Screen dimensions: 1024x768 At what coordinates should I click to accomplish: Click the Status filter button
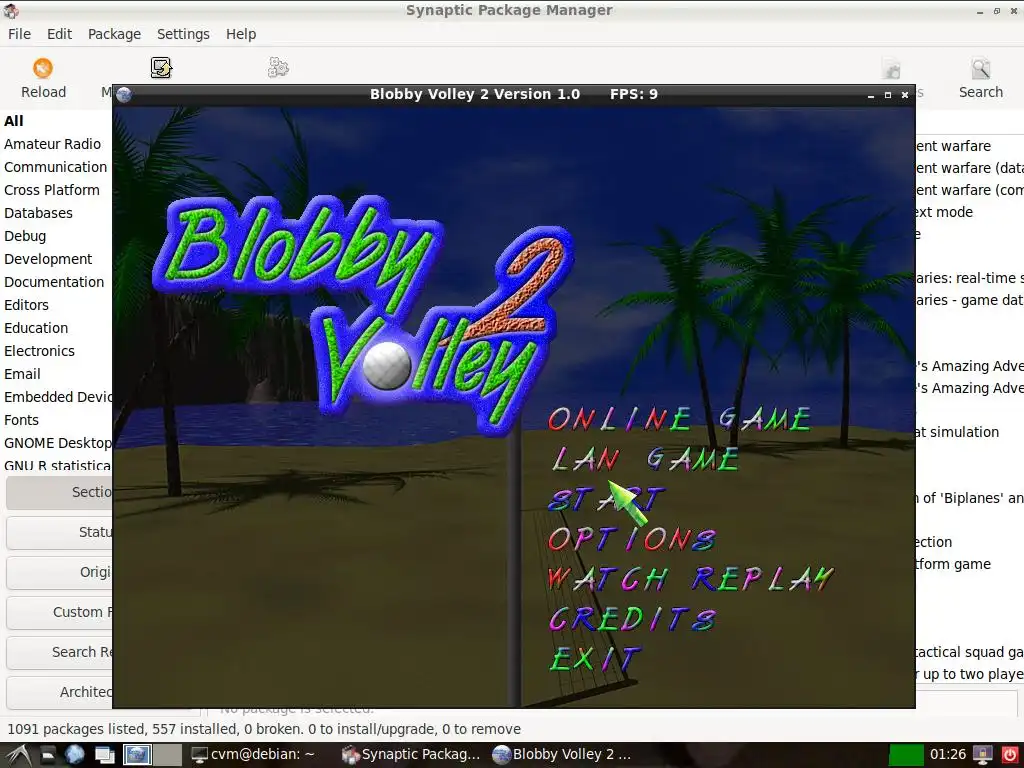click(59, 532)
